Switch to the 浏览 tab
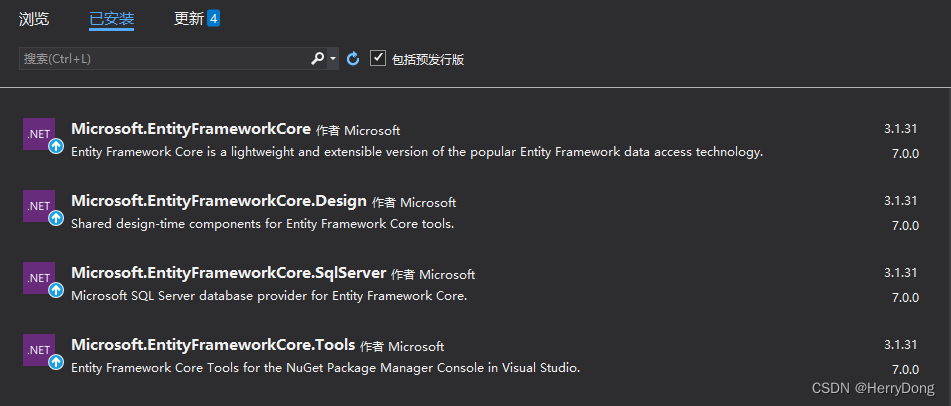 (x=34, y=19)
